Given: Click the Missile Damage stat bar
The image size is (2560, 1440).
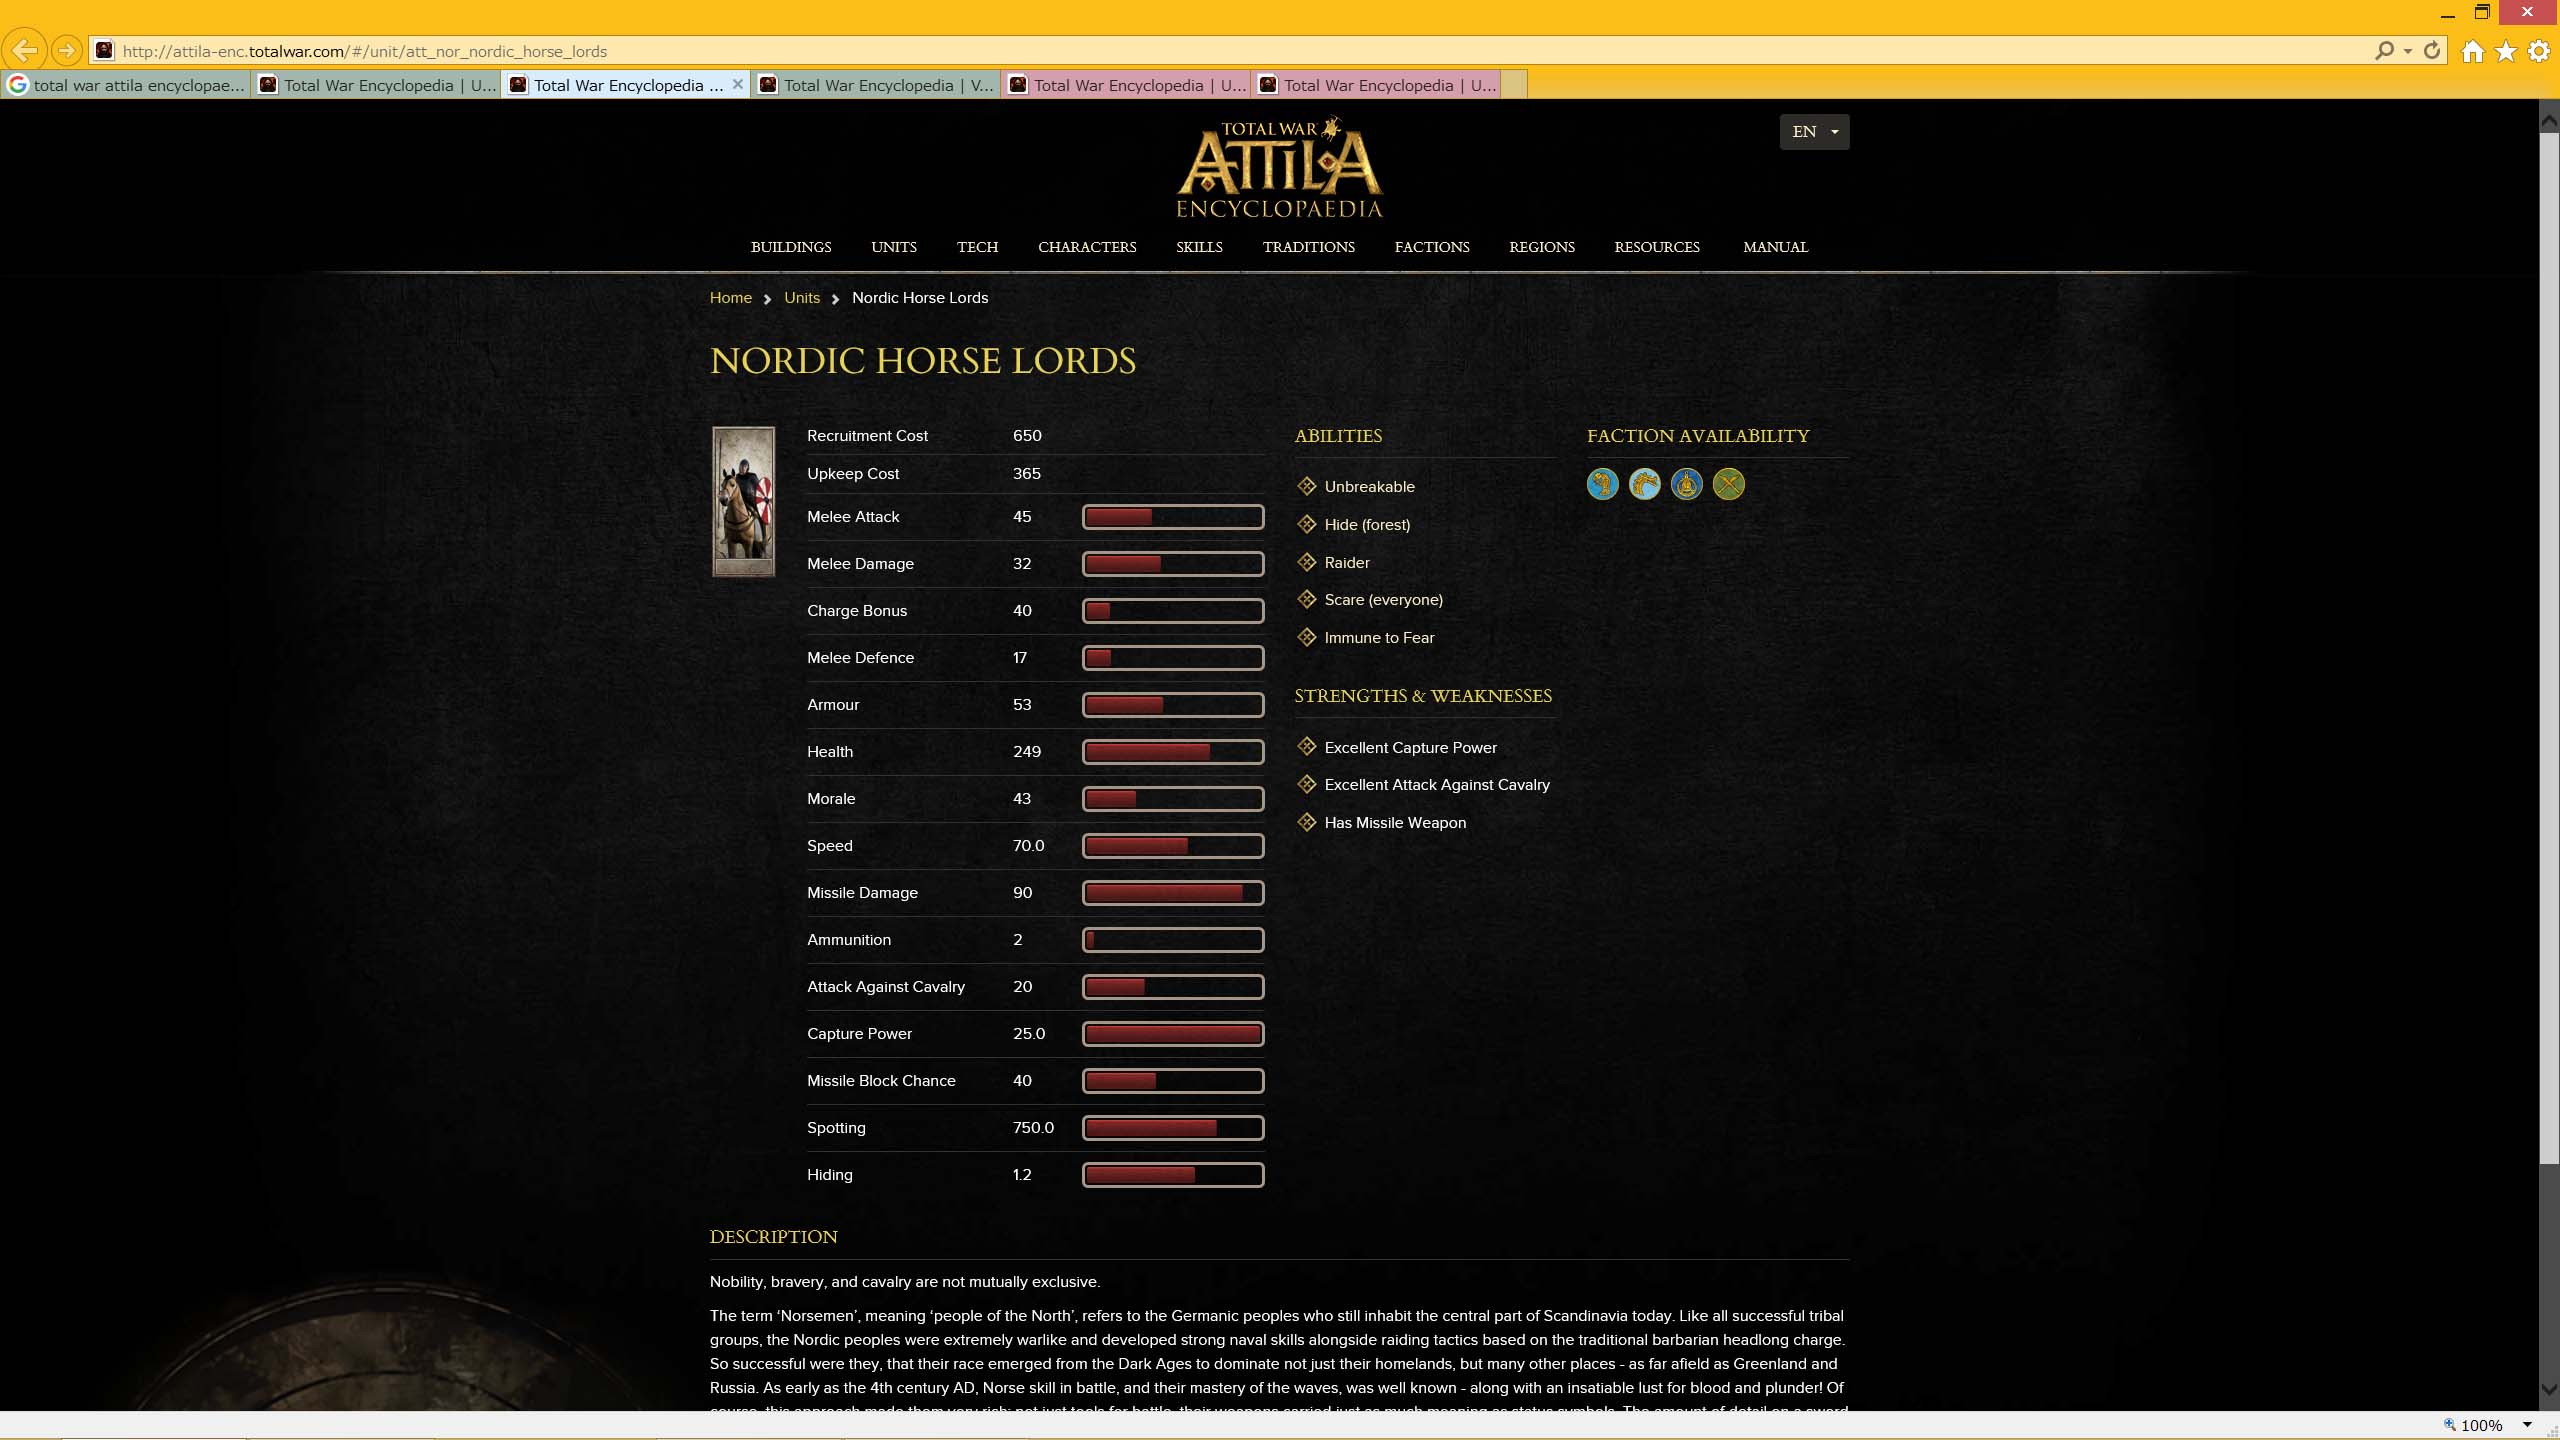Looking at the screenshot, I should pyautogui.click(x=1173, y=893).
